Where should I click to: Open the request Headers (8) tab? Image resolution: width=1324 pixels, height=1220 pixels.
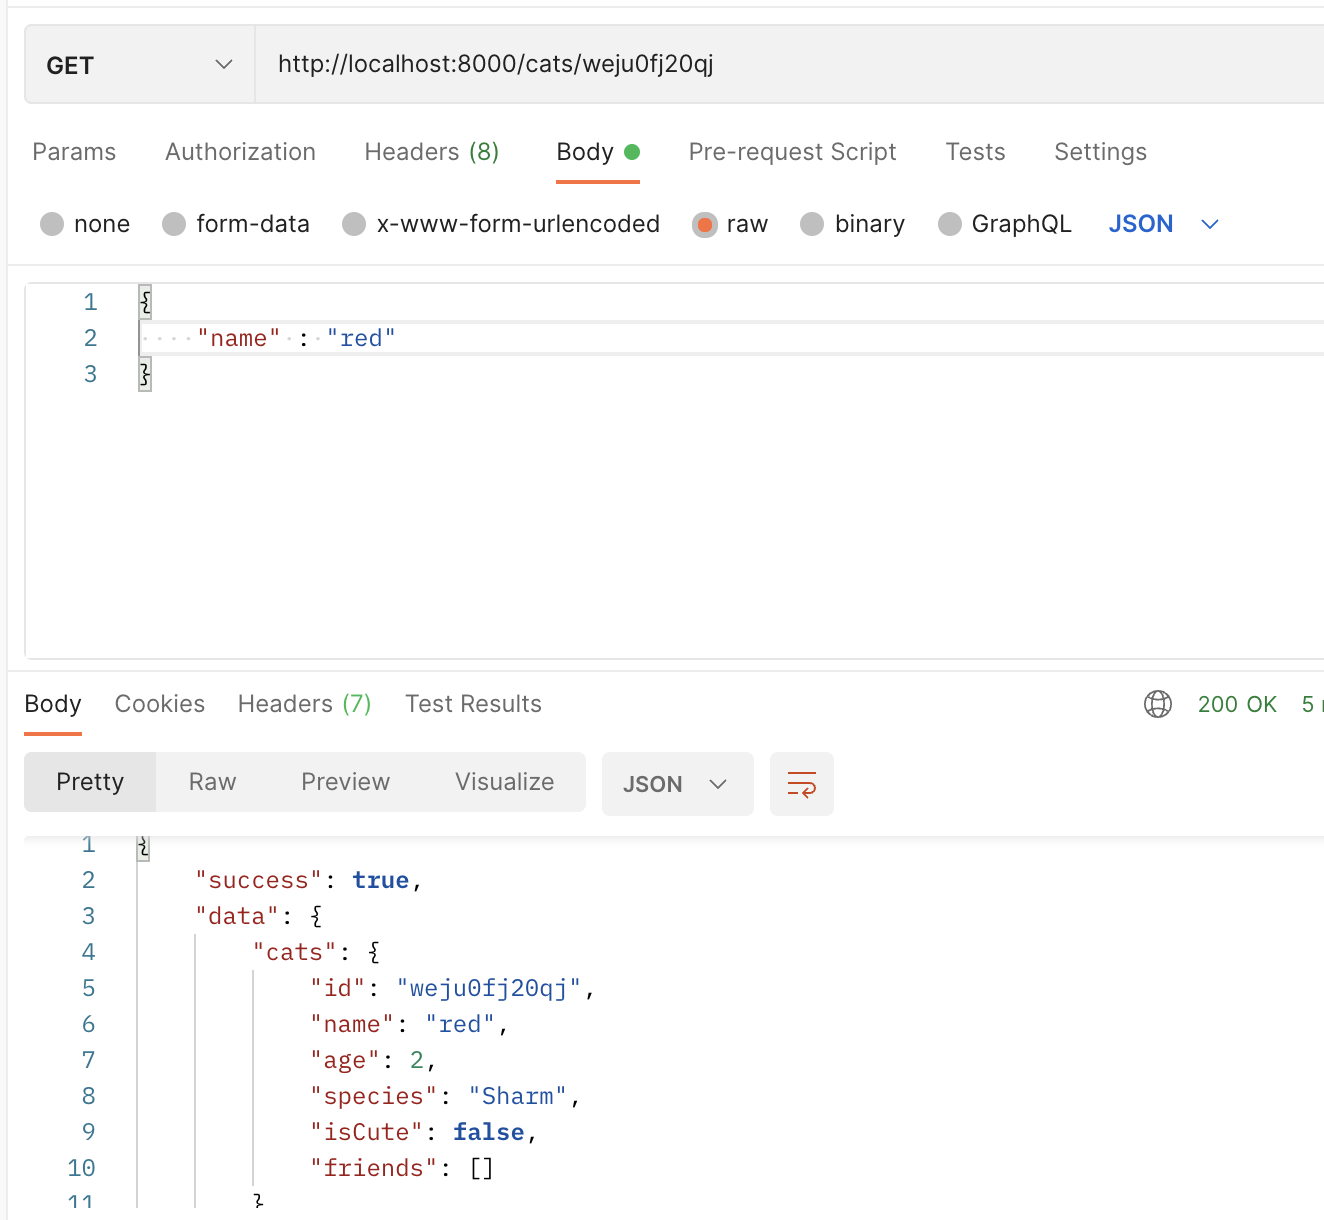pos(431,152)
